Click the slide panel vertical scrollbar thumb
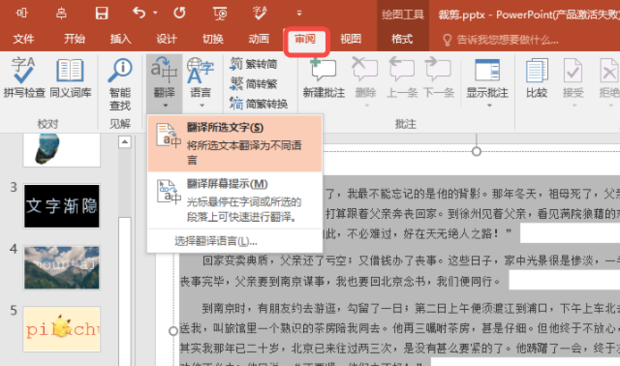 [125, 291]
